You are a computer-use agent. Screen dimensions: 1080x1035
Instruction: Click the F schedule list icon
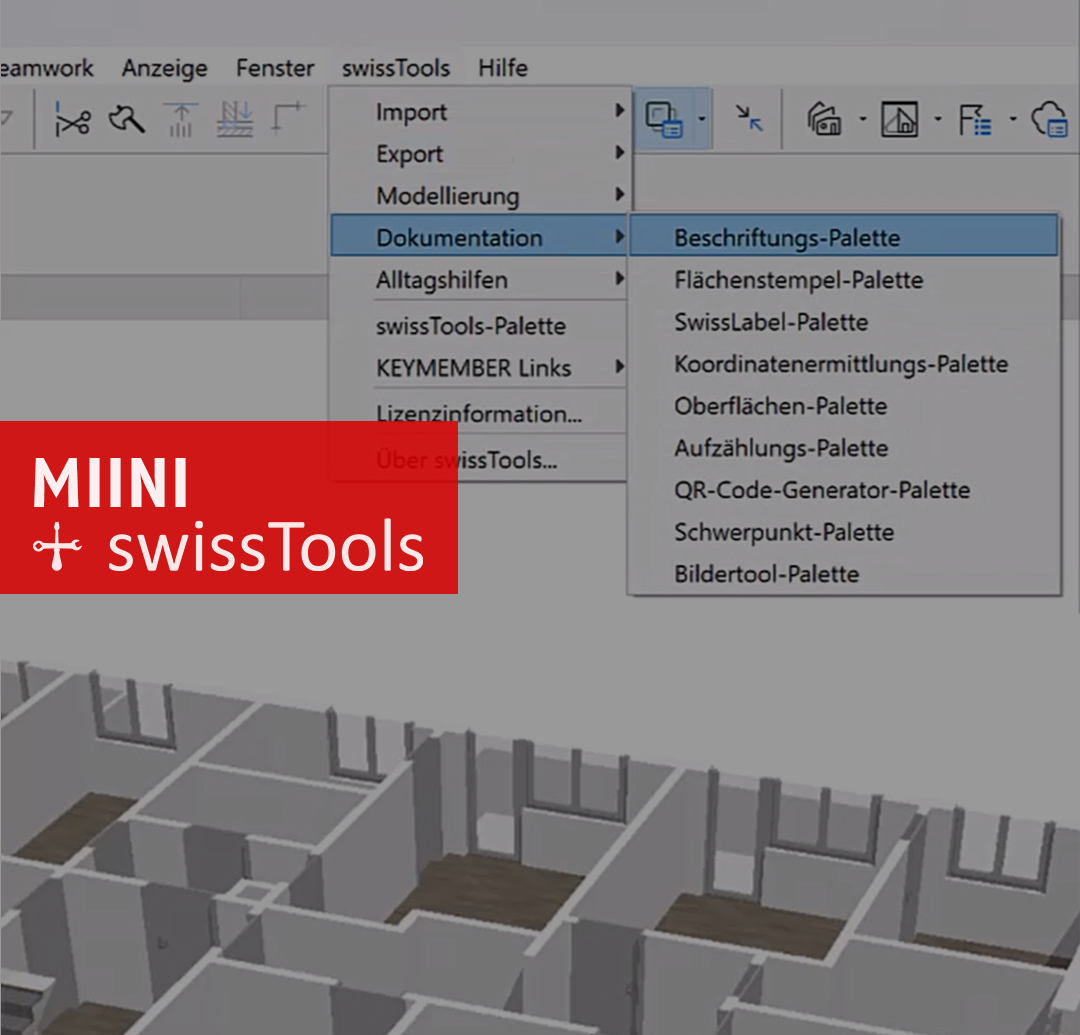coord(975,119)
